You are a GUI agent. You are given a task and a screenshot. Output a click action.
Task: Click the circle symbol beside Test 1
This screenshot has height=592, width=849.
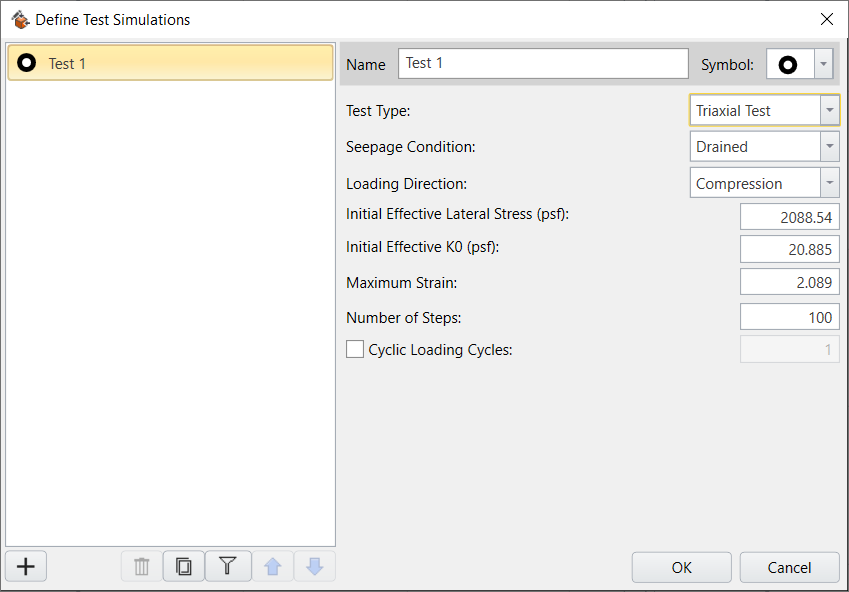click(27, 62)
